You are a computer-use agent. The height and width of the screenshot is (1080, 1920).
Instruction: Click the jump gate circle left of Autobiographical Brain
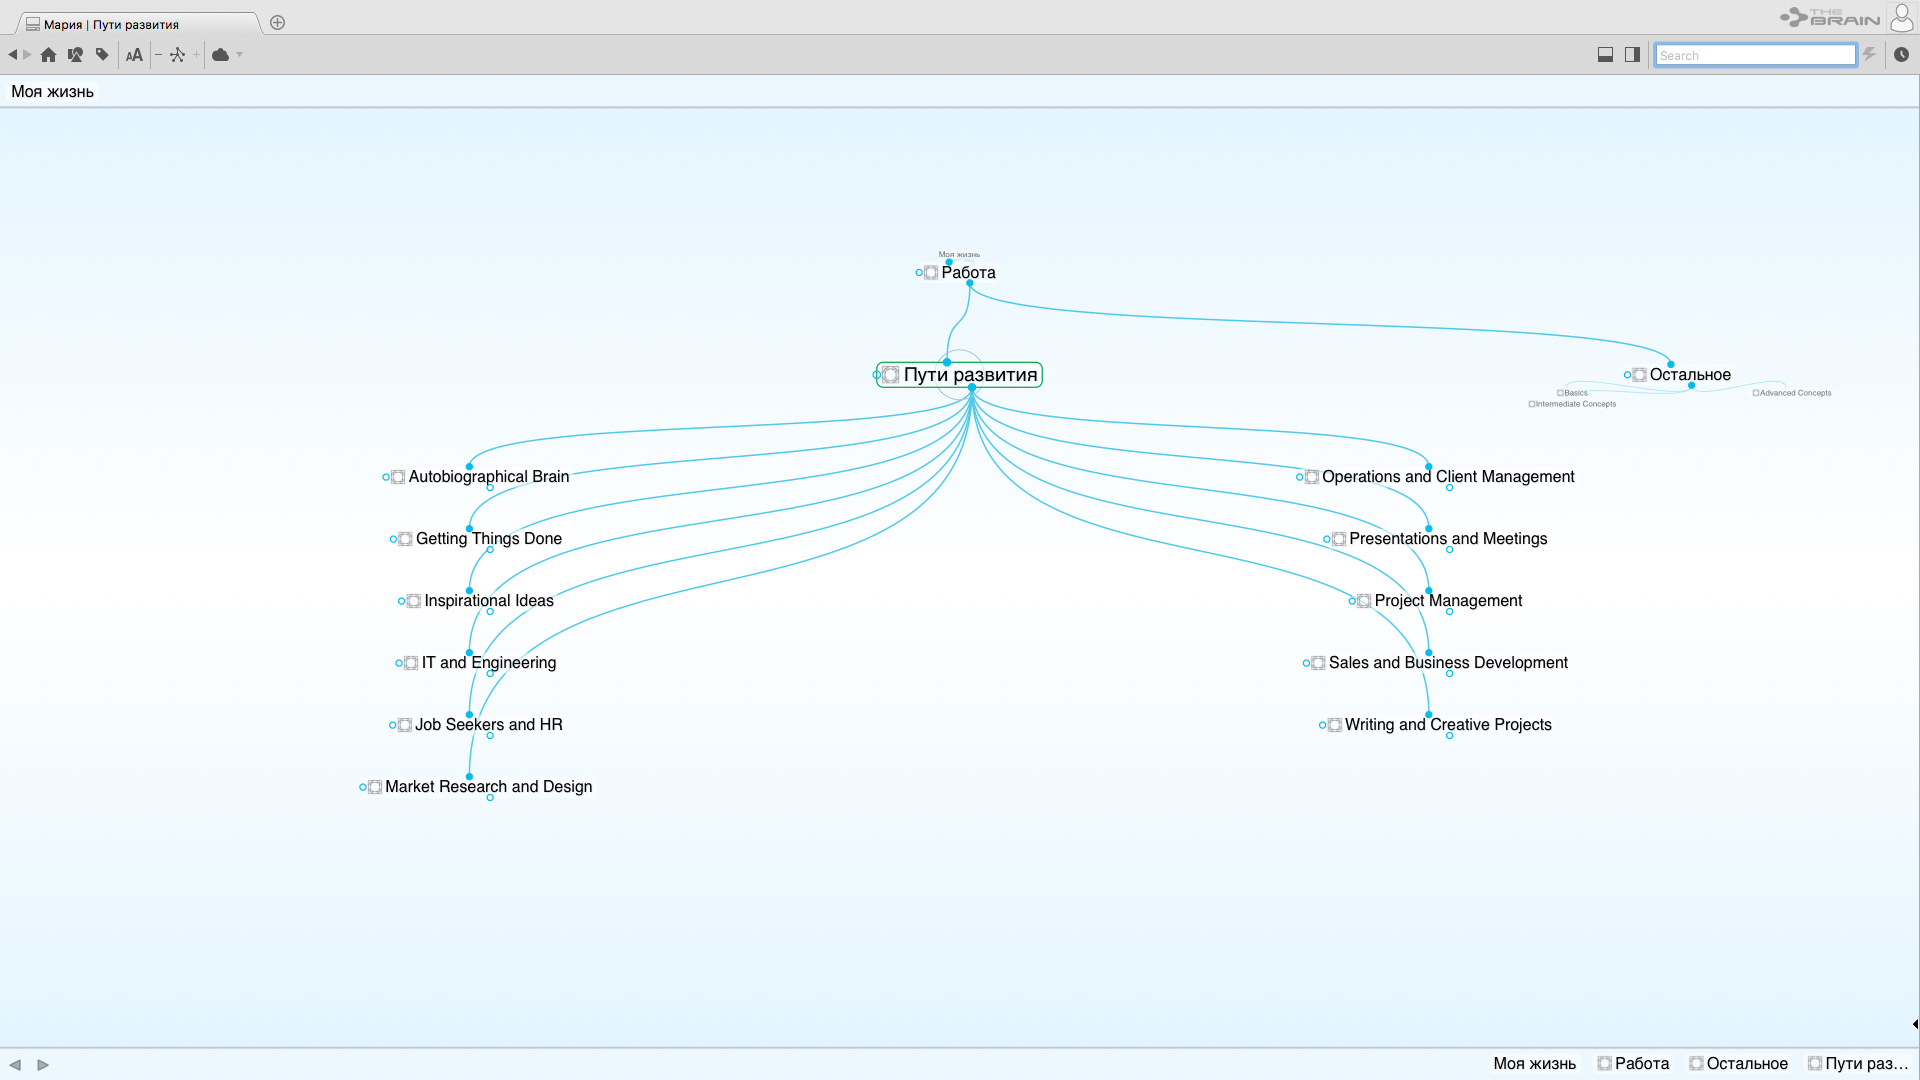click(x=386, y=477)
